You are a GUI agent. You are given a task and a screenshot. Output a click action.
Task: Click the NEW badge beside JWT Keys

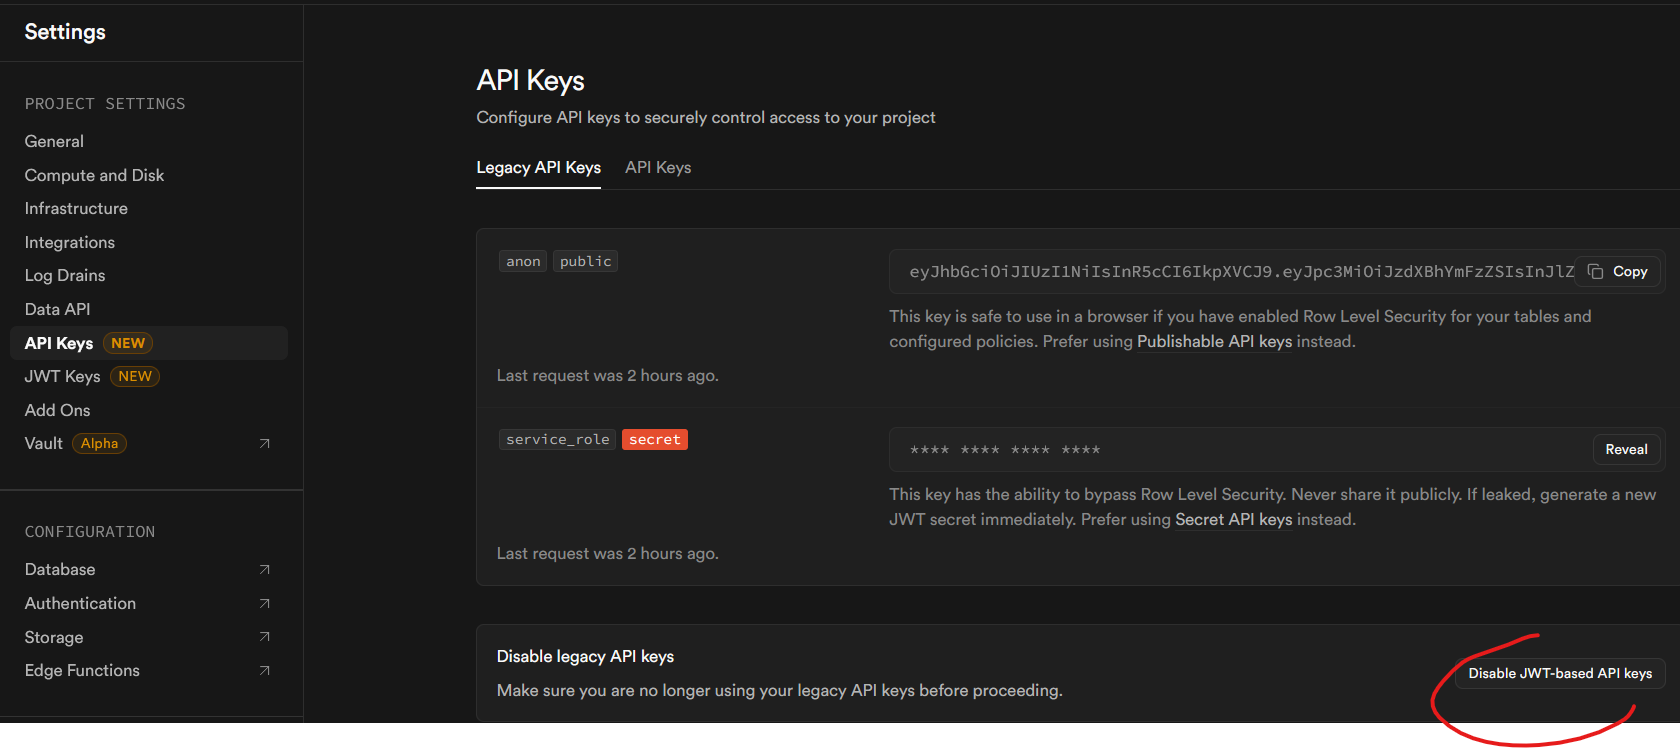click(x=135, y=376)
